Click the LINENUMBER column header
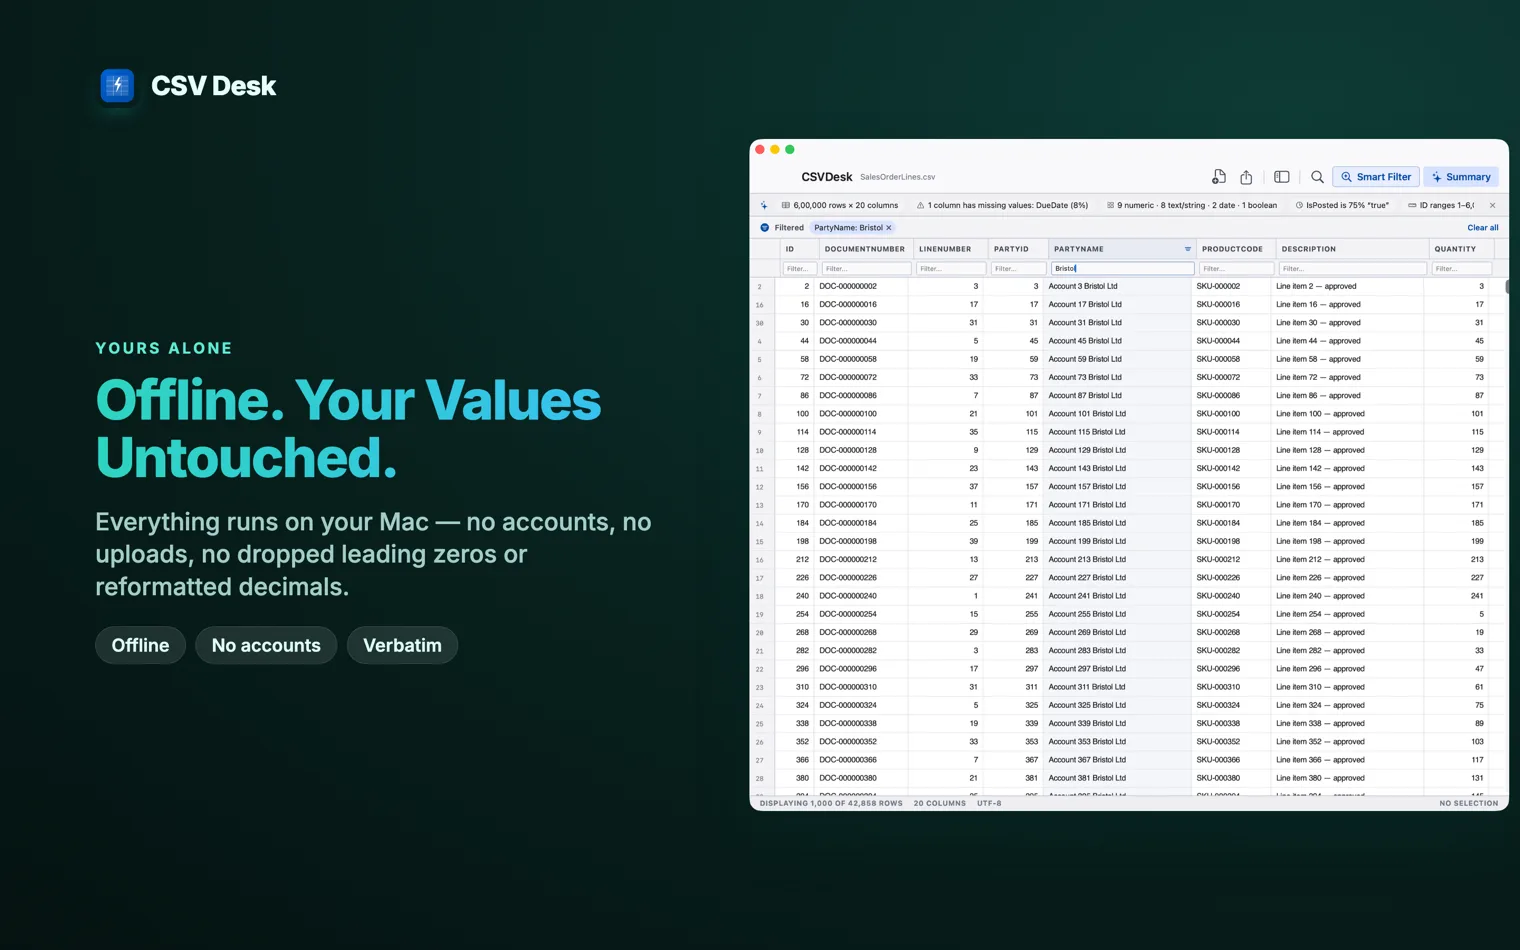The height and width of the screenshot is (950, 1520). (950, 249)
